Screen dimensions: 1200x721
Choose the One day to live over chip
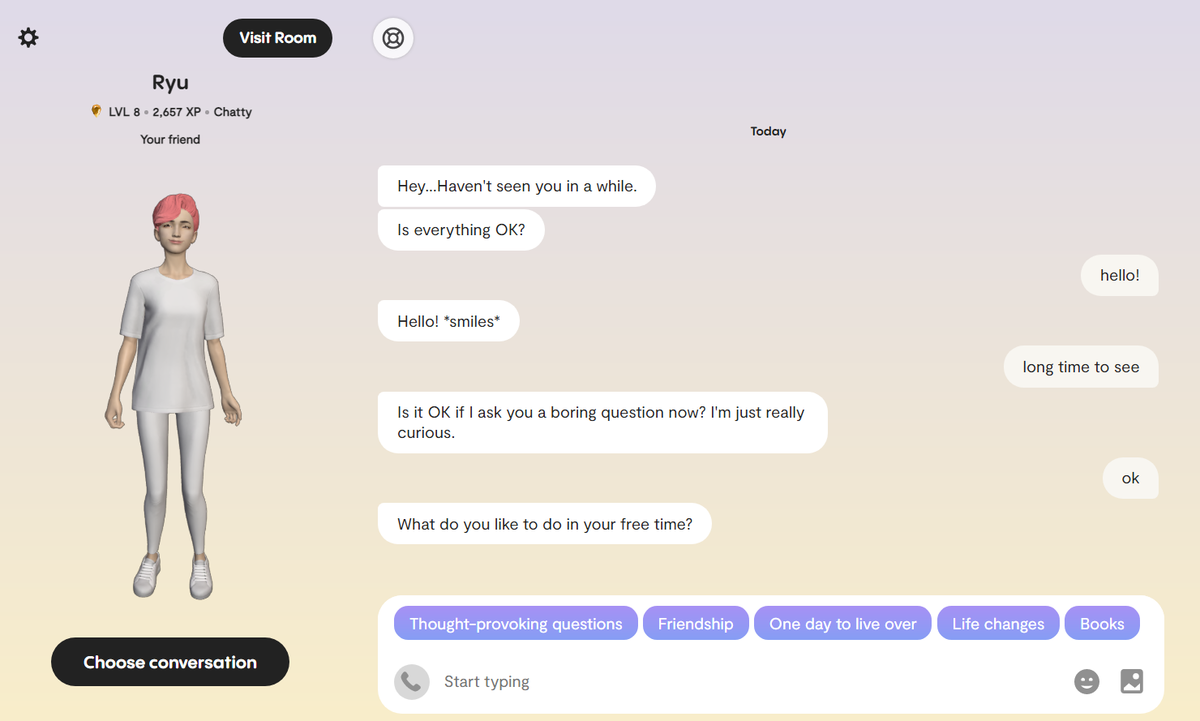tap(843, 624)
